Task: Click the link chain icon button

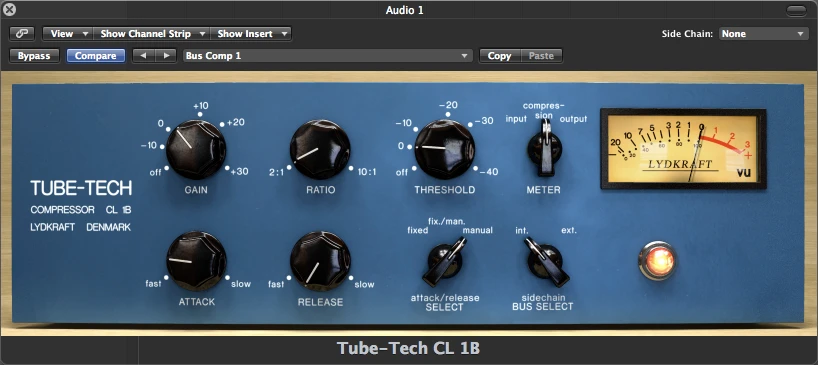Action: 21,34
